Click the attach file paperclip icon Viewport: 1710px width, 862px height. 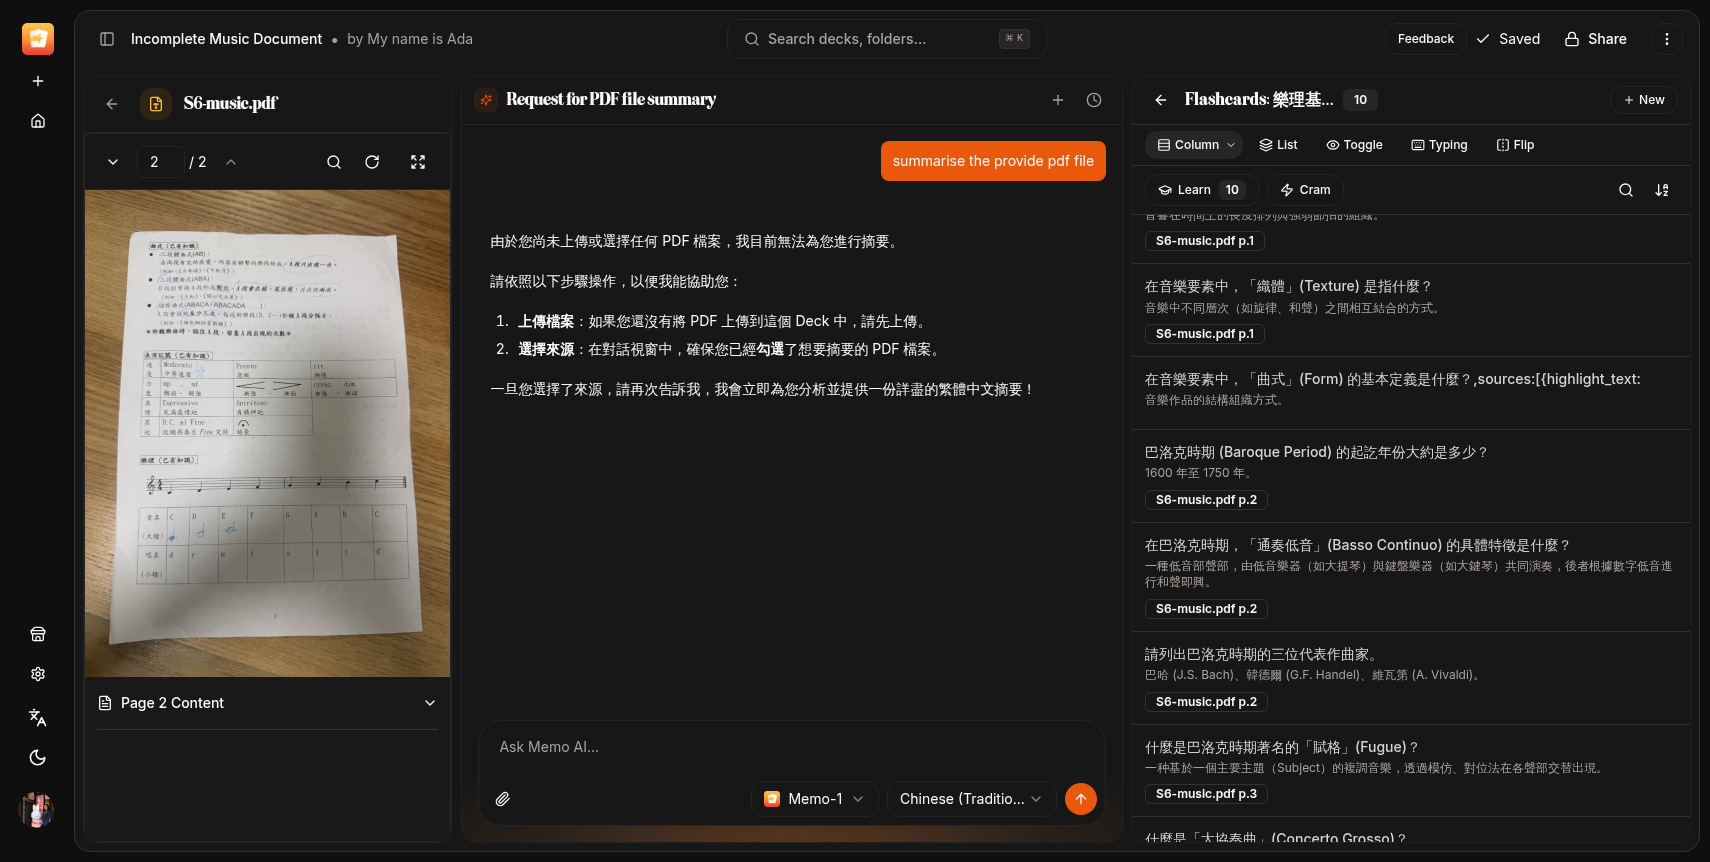pyautogui.click(x=503, y=799)
